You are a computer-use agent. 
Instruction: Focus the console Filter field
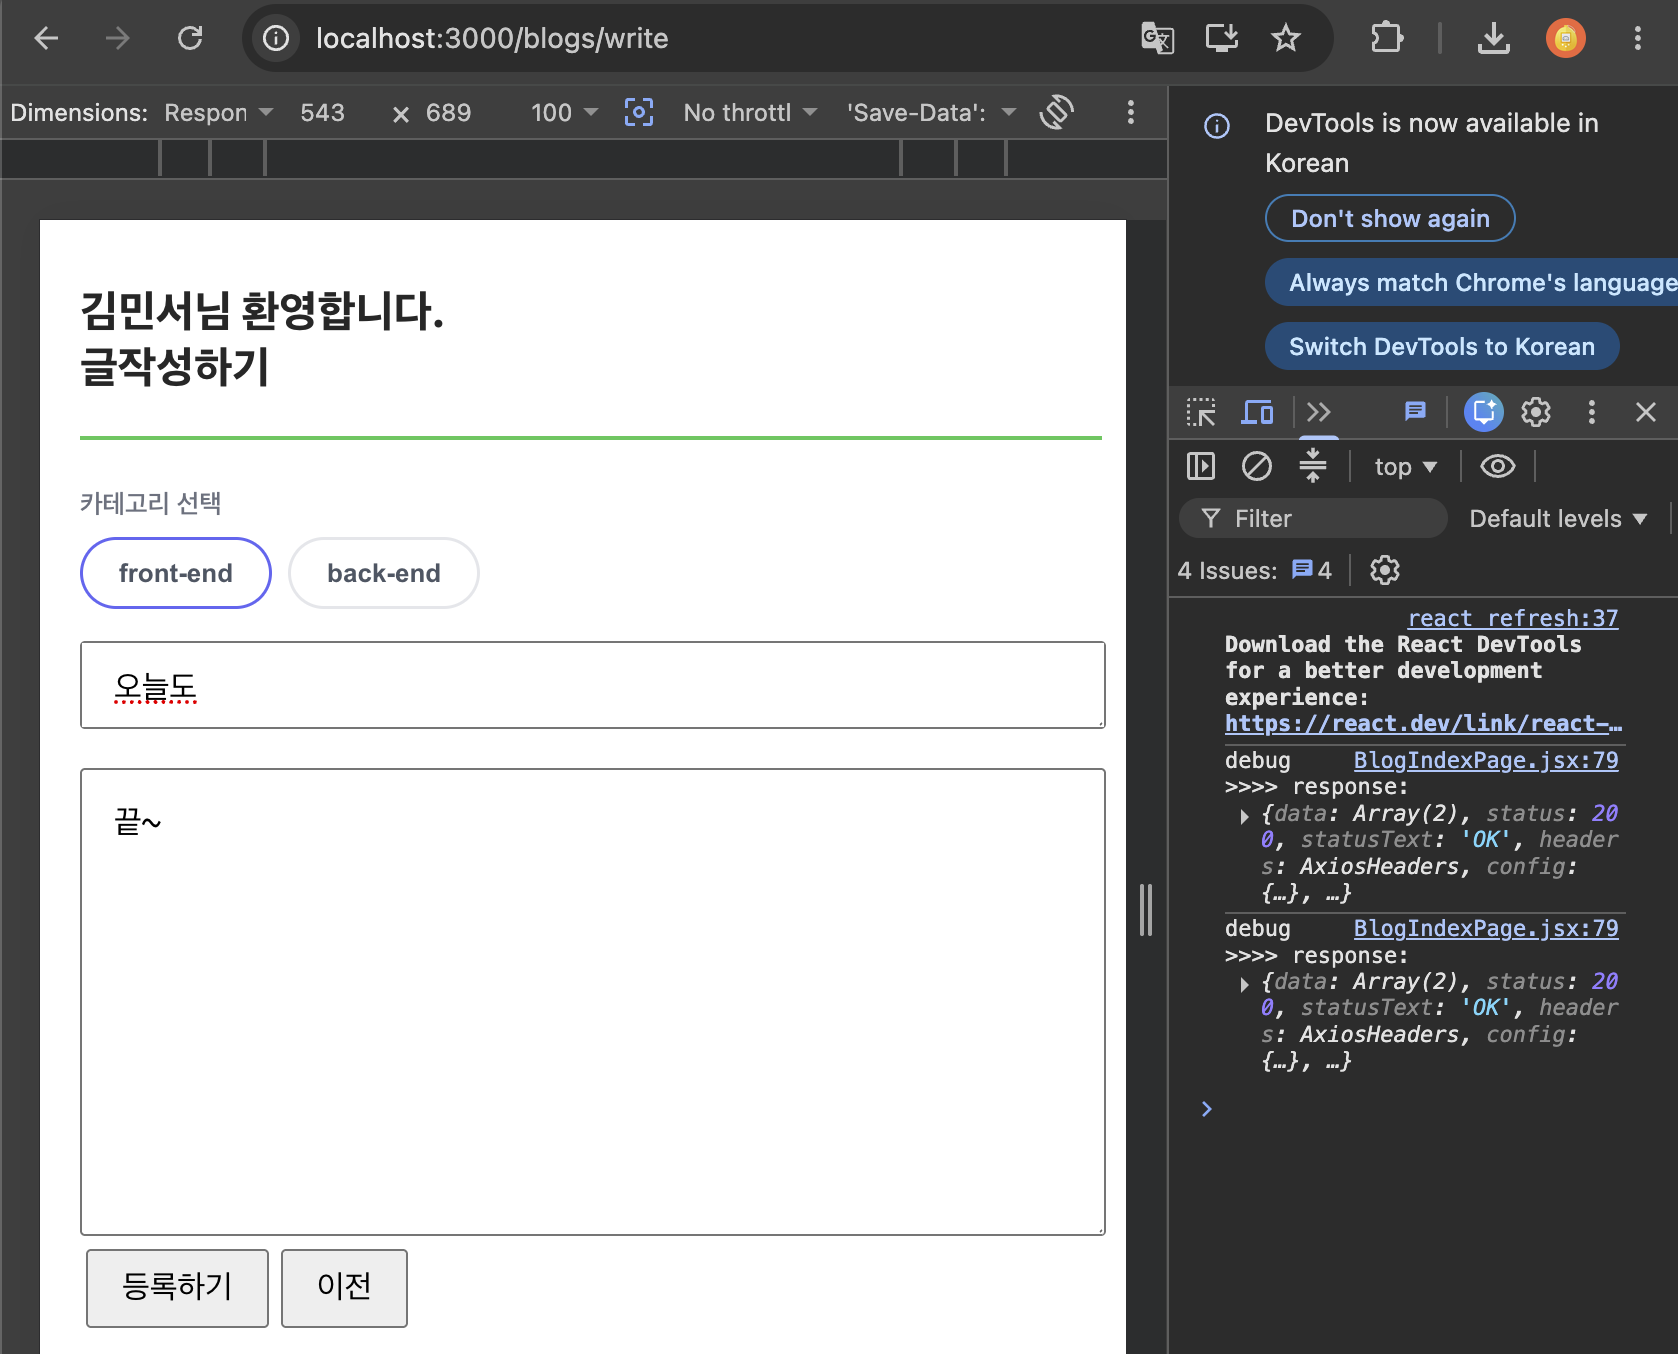[x=1313, y=518]
